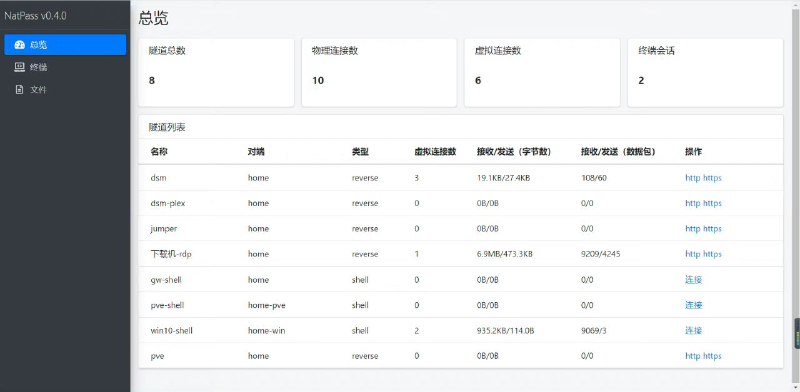This screenshot has height=392, width=800.
Task: Click the 物理连接数 summary card
Action: (x=379, y=72)
